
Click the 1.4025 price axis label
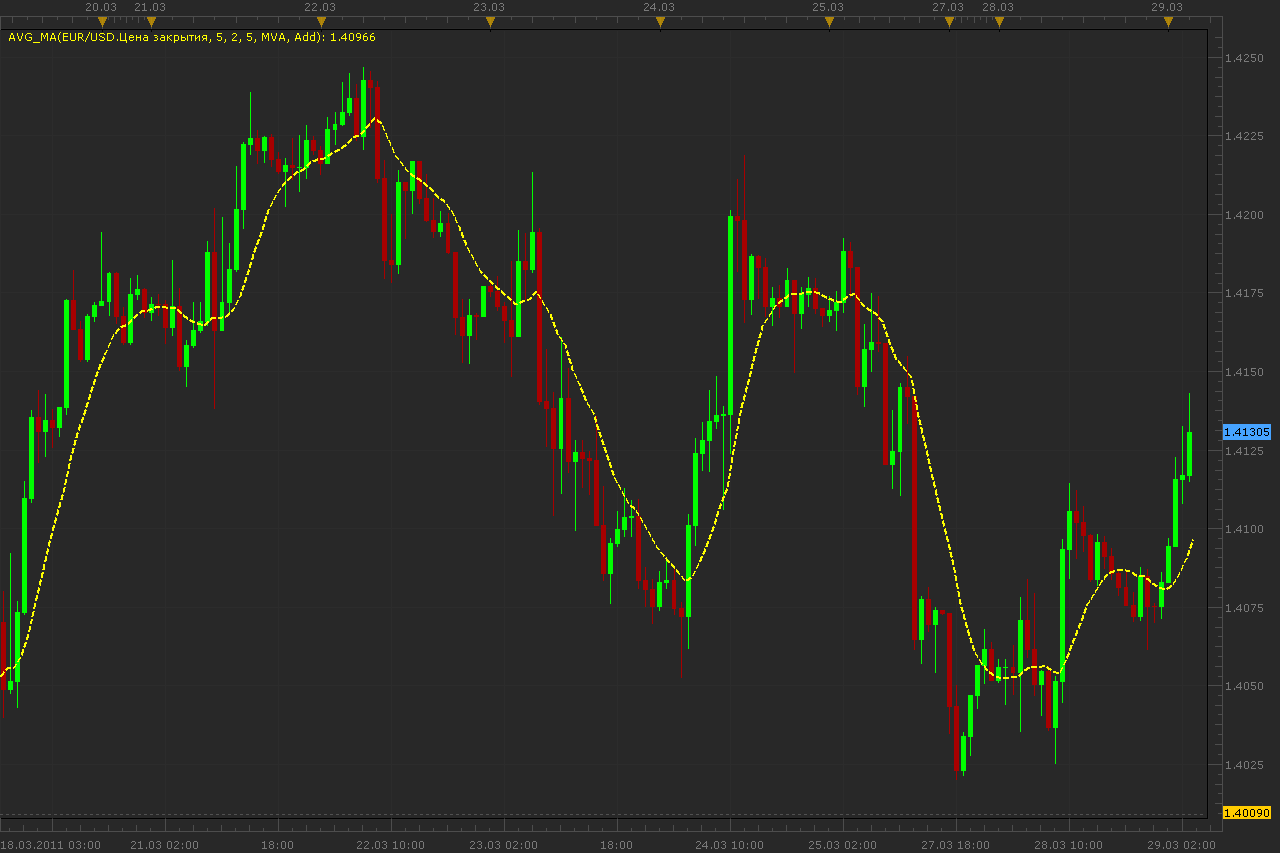coord(1244,765)
